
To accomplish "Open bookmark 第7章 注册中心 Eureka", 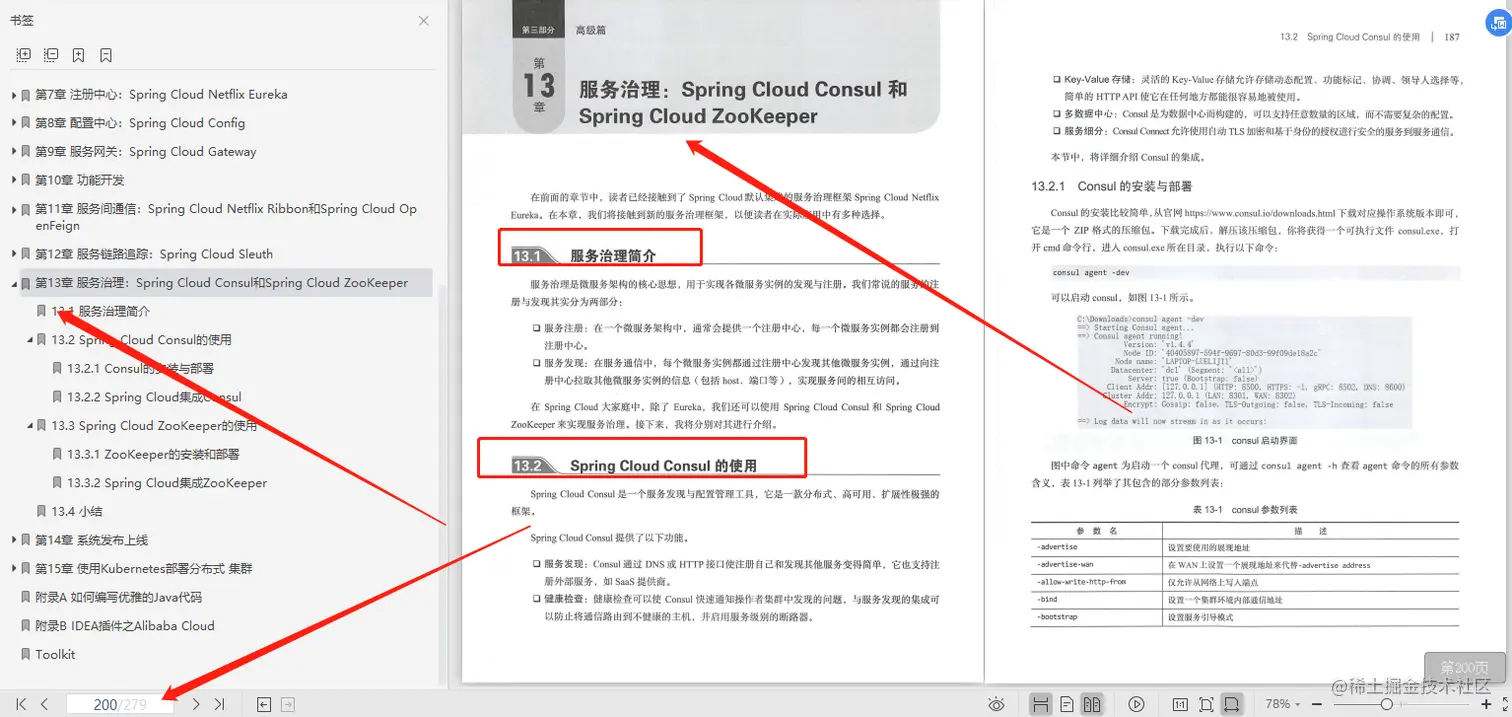I will 161,95.
